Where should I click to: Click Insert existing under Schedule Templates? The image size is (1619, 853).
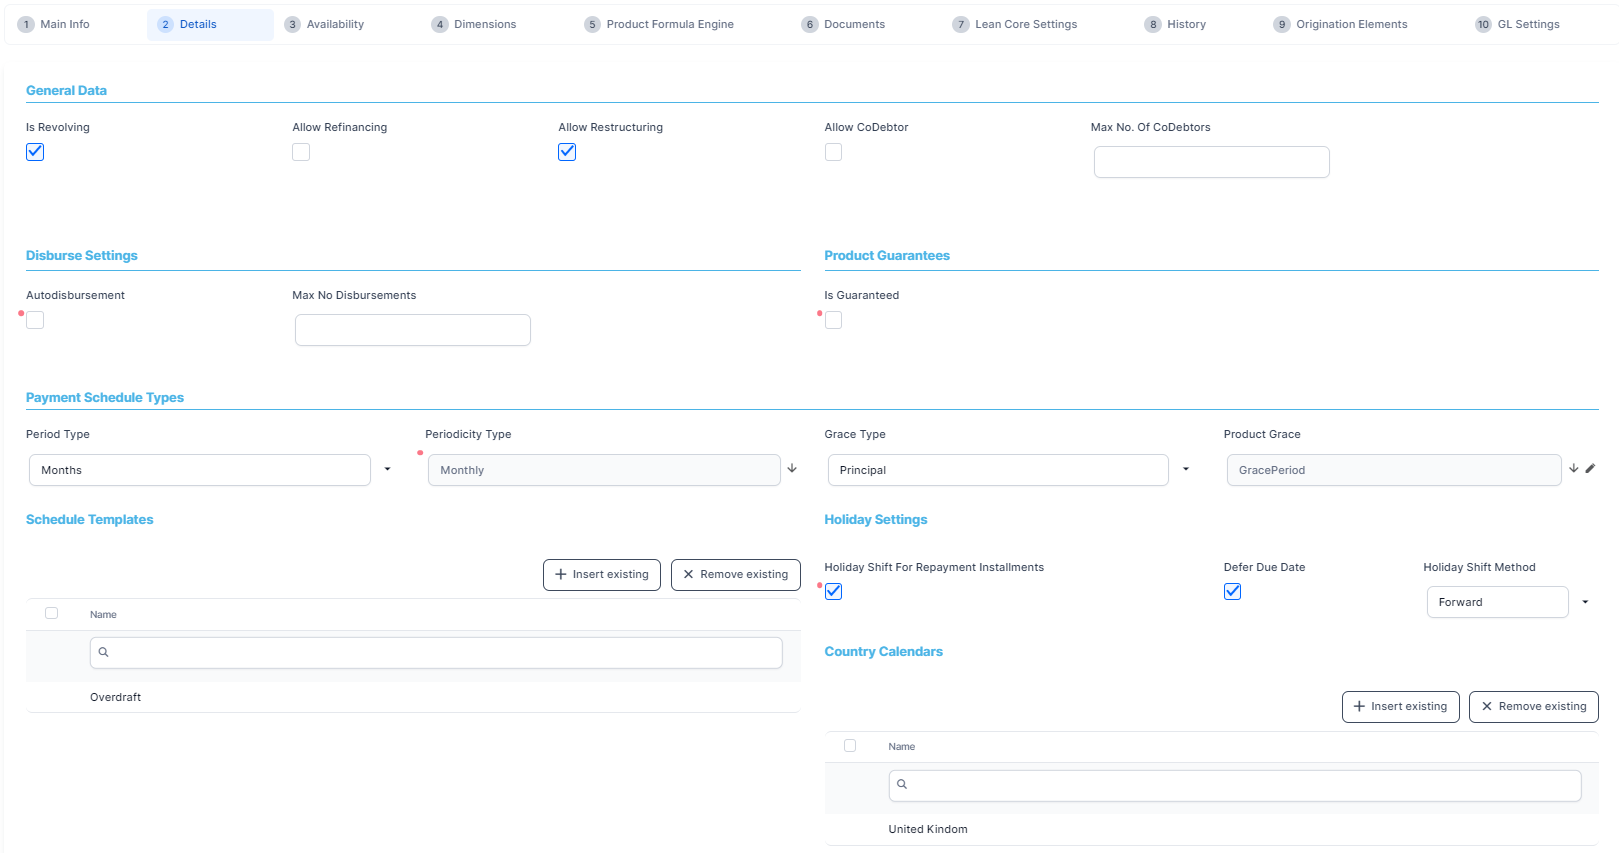(x=601, y=574)
